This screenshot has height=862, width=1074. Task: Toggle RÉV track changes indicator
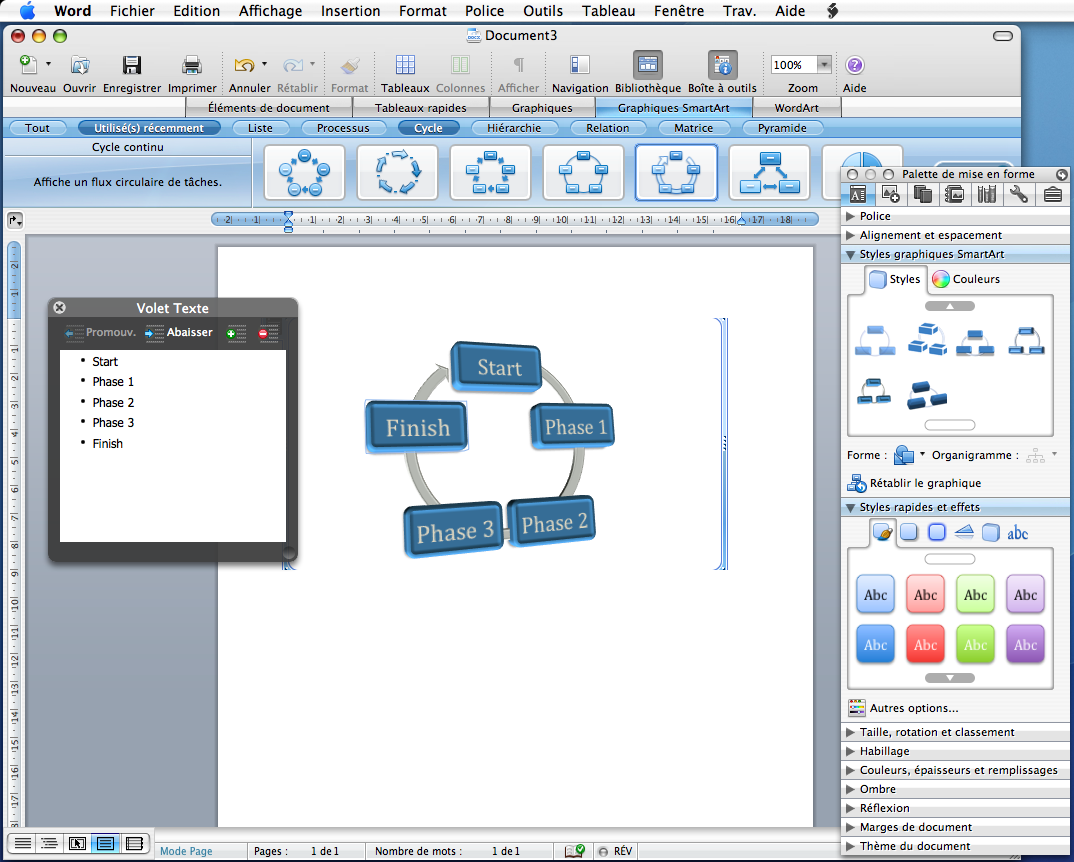[x=615, y=851]
